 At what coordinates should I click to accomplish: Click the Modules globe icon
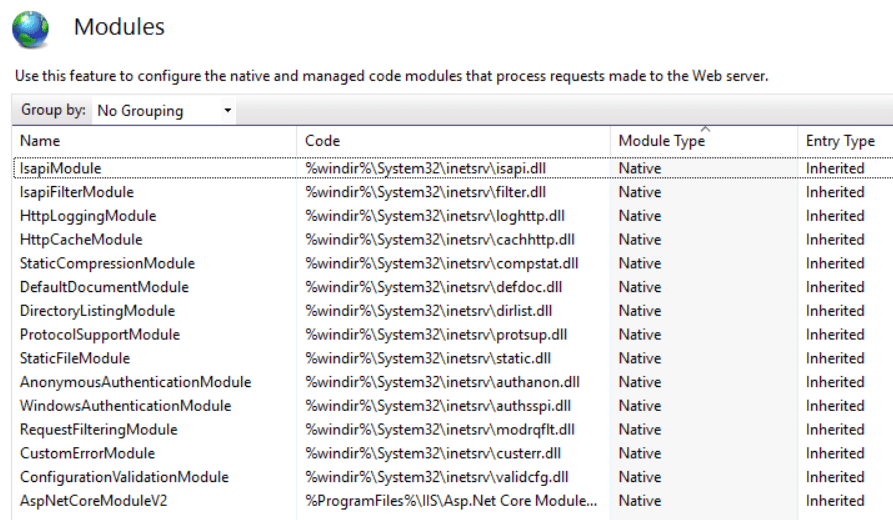29,28
